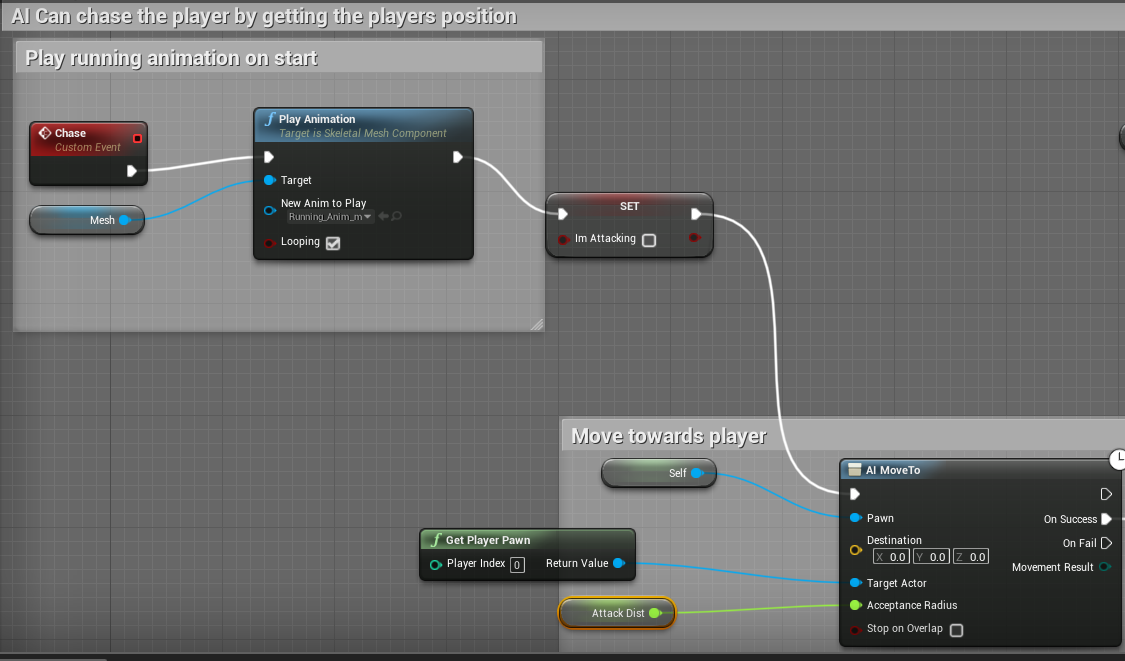Click the AI MoveTo On Fail pin
Viewport: 1125px width, 661px height.
coord(1106,543)
